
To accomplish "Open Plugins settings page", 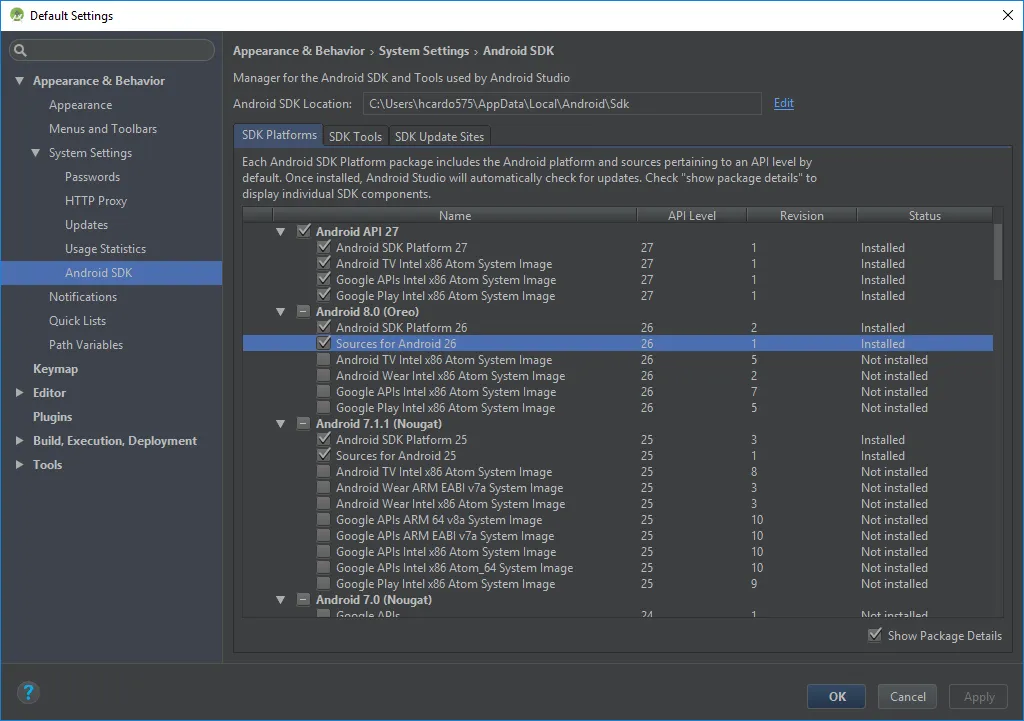I will coord(52,417).
